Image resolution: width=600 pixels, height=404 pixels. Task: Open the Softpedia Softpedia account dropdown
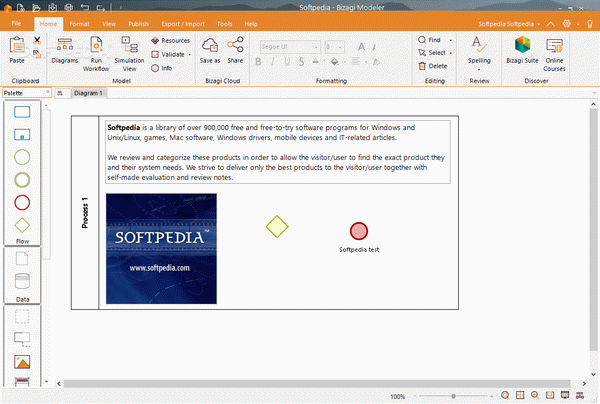(509, 24)
